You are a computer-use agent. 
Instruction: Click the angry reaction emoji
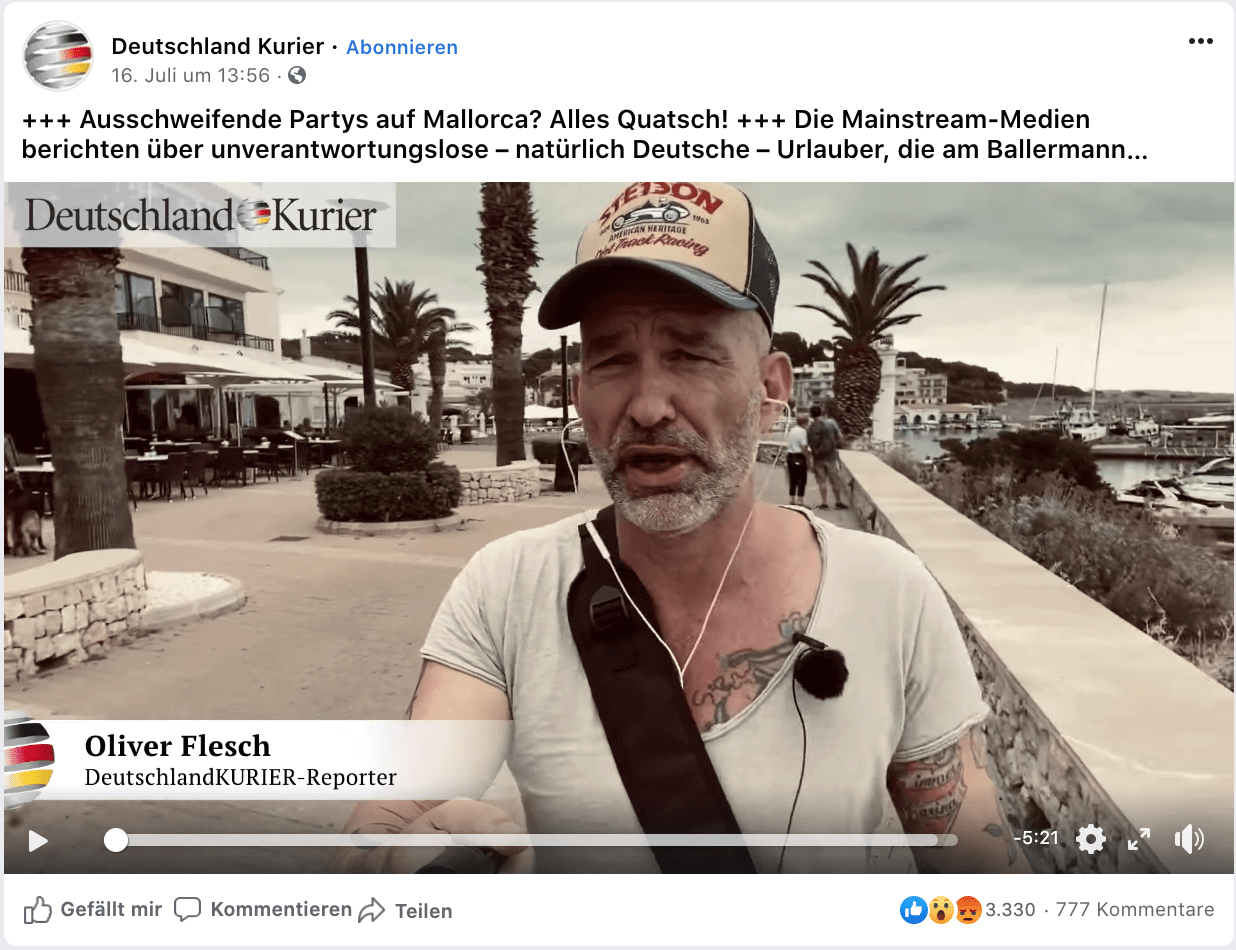[968, 909]
